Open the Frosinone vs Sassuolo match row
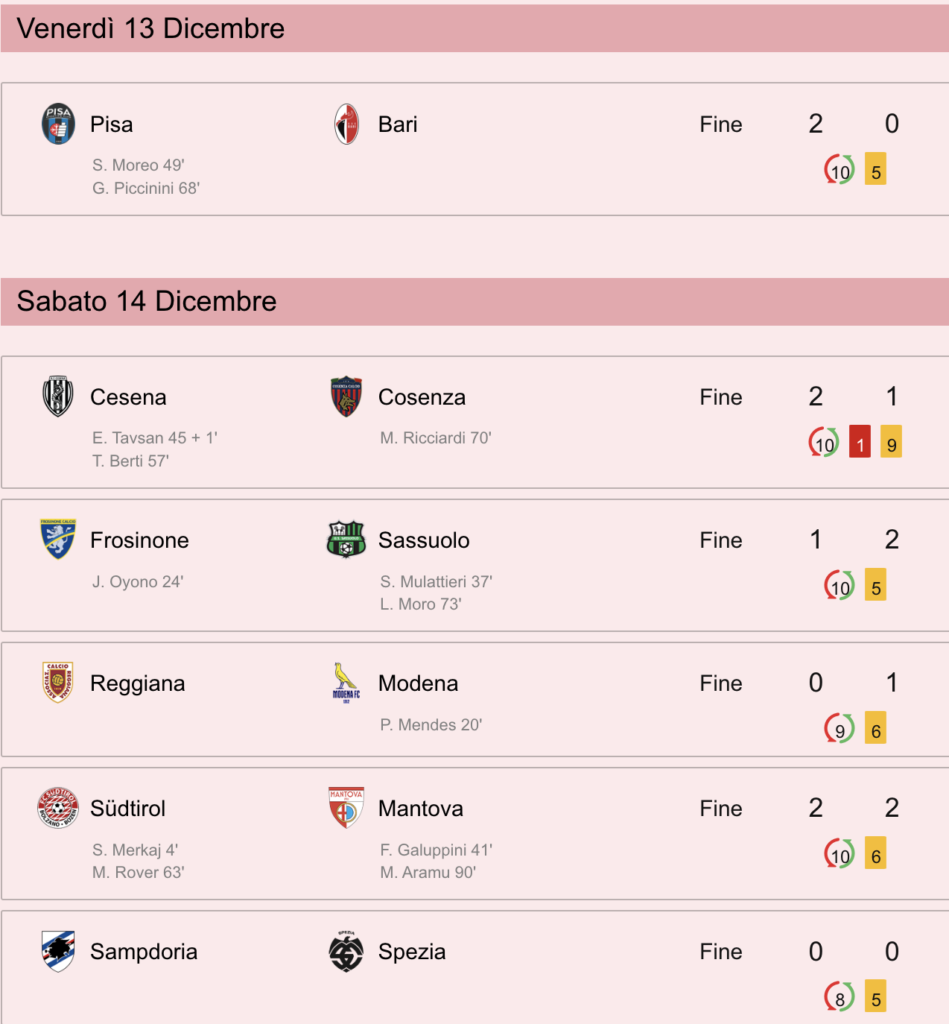 [x=474, y=566]
